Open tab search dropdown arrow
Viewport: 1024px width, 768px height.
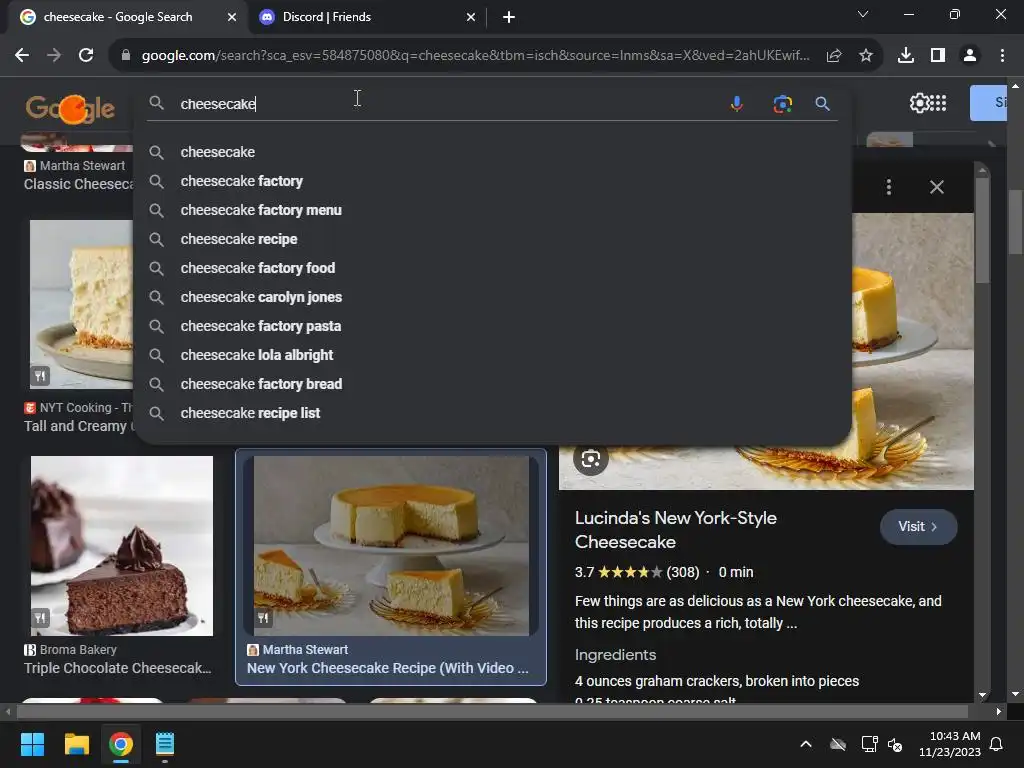863,14
